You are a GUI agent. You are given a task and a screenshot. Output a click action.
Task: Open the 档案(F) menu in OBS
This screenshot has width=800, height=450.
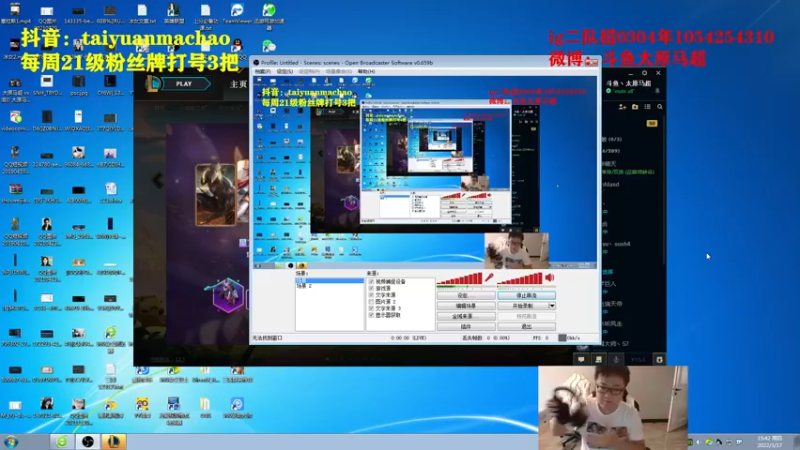pos(262,71)
